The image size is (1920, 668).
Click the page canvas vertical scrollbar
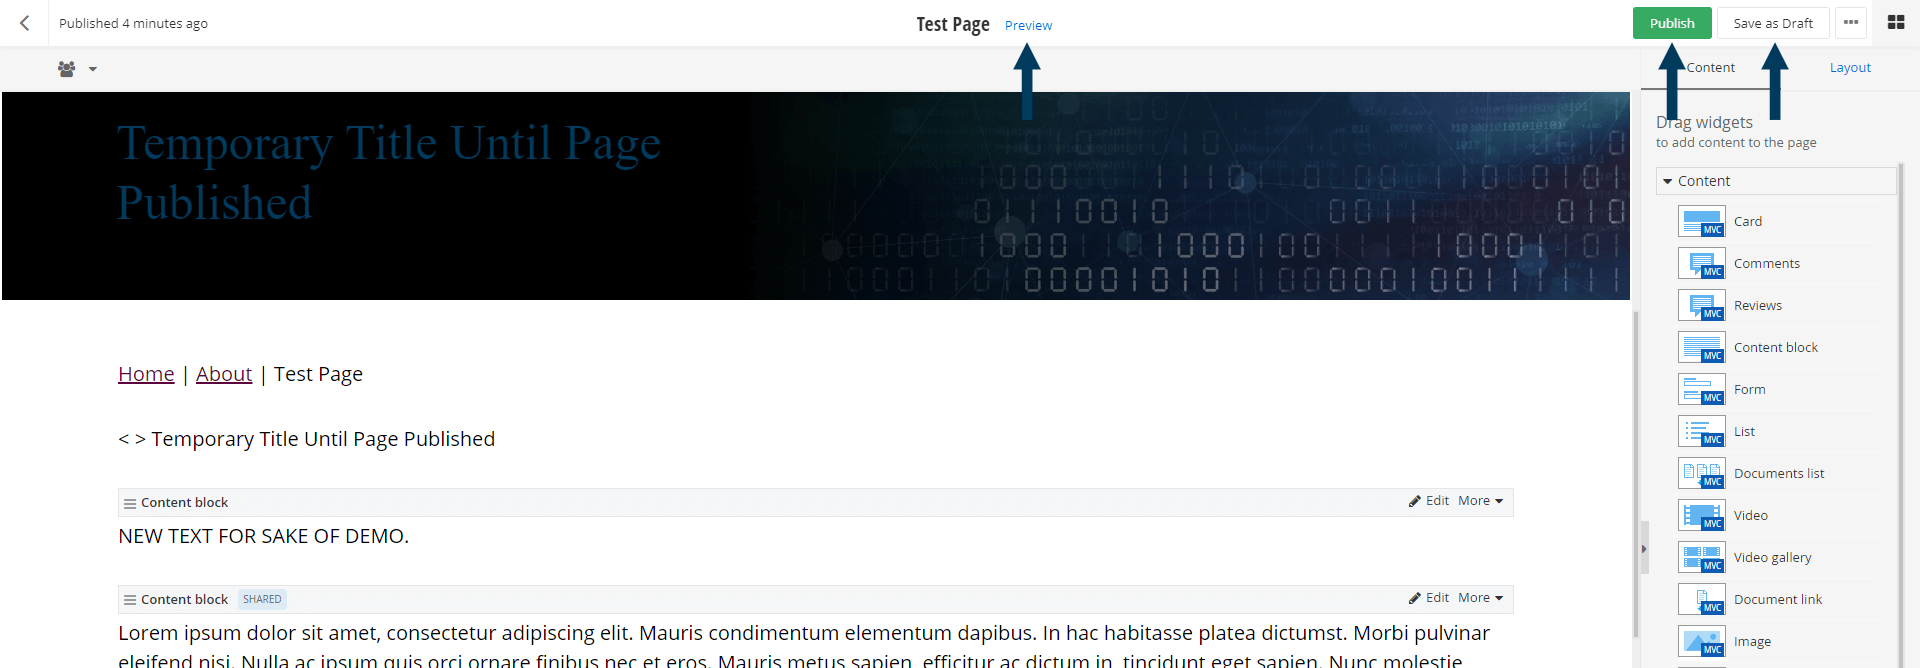click(1636, 474)
